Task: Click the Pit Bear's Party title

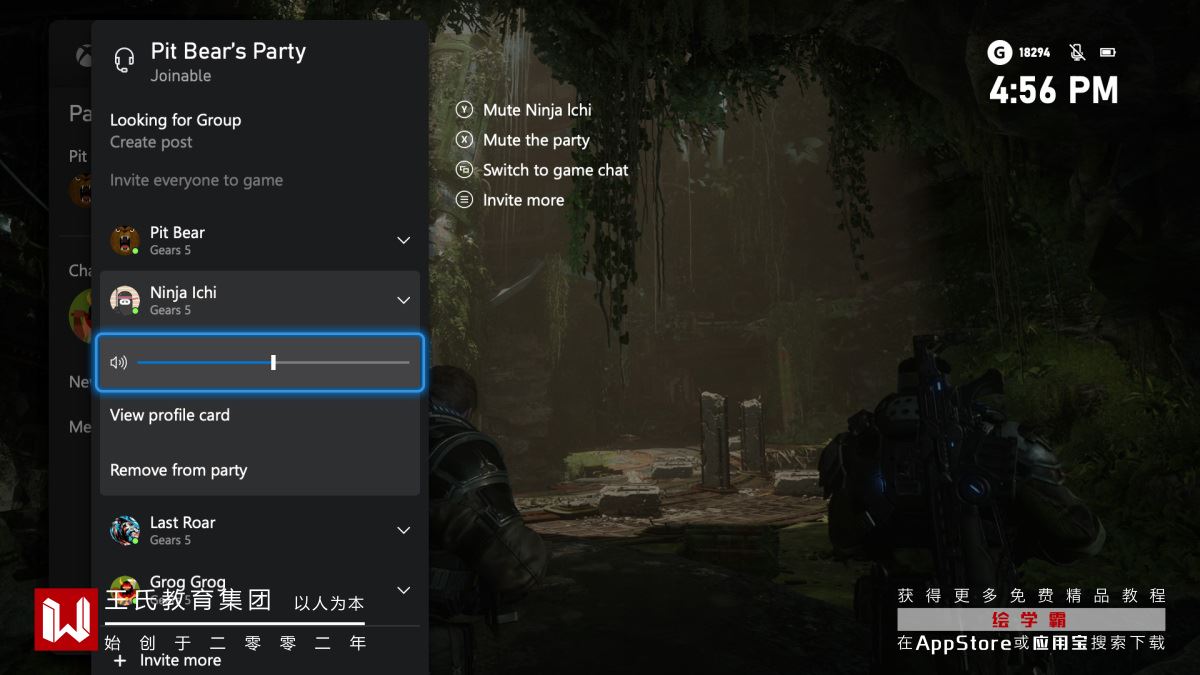Action: click(228, 52)
